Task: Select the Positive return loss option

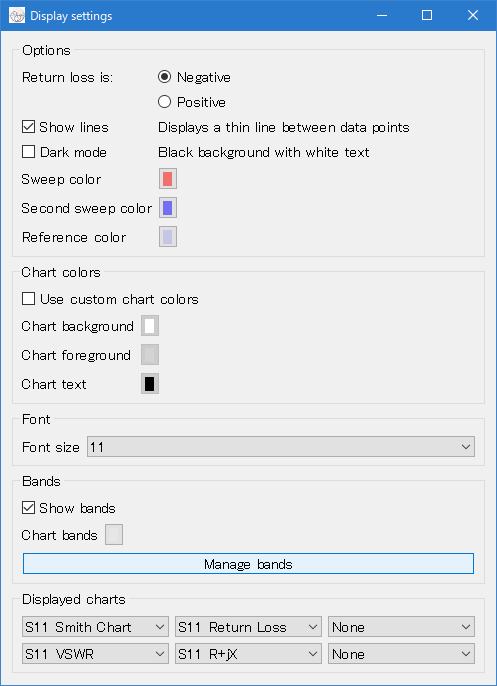Action: pos(164,102)
